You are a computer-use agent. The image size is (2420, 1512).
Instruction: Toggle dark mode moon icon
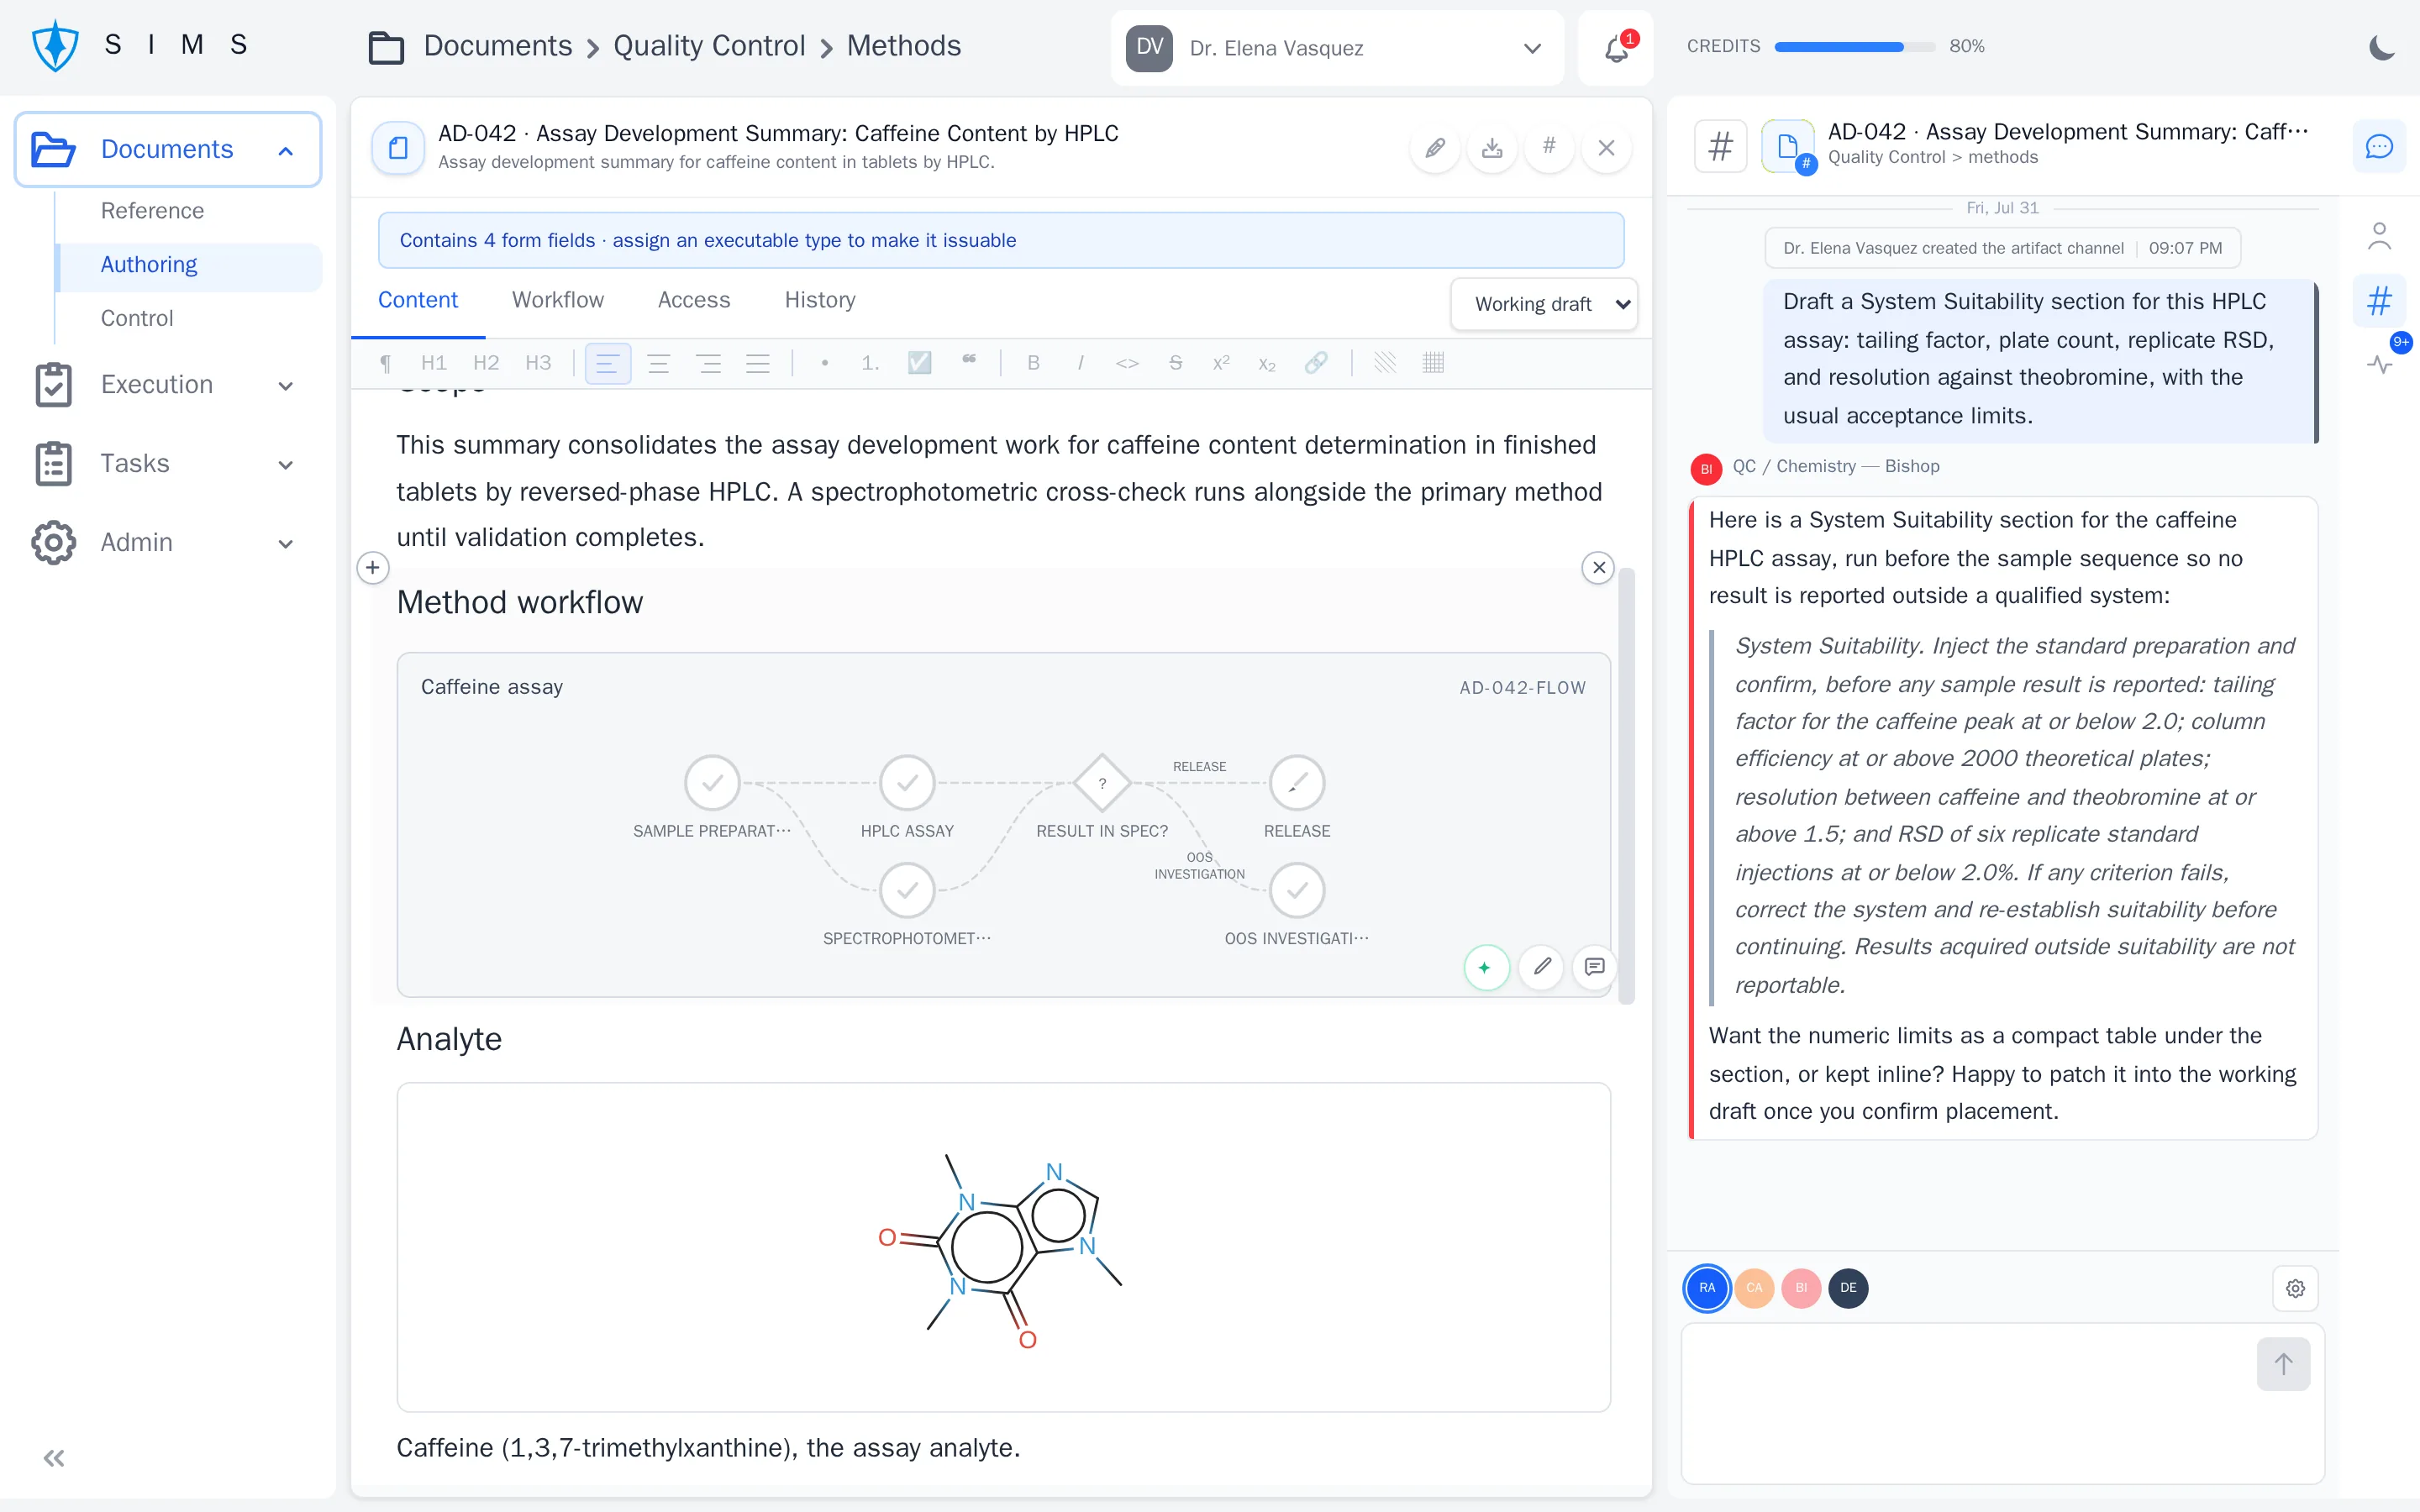[x=2383, y=47]
